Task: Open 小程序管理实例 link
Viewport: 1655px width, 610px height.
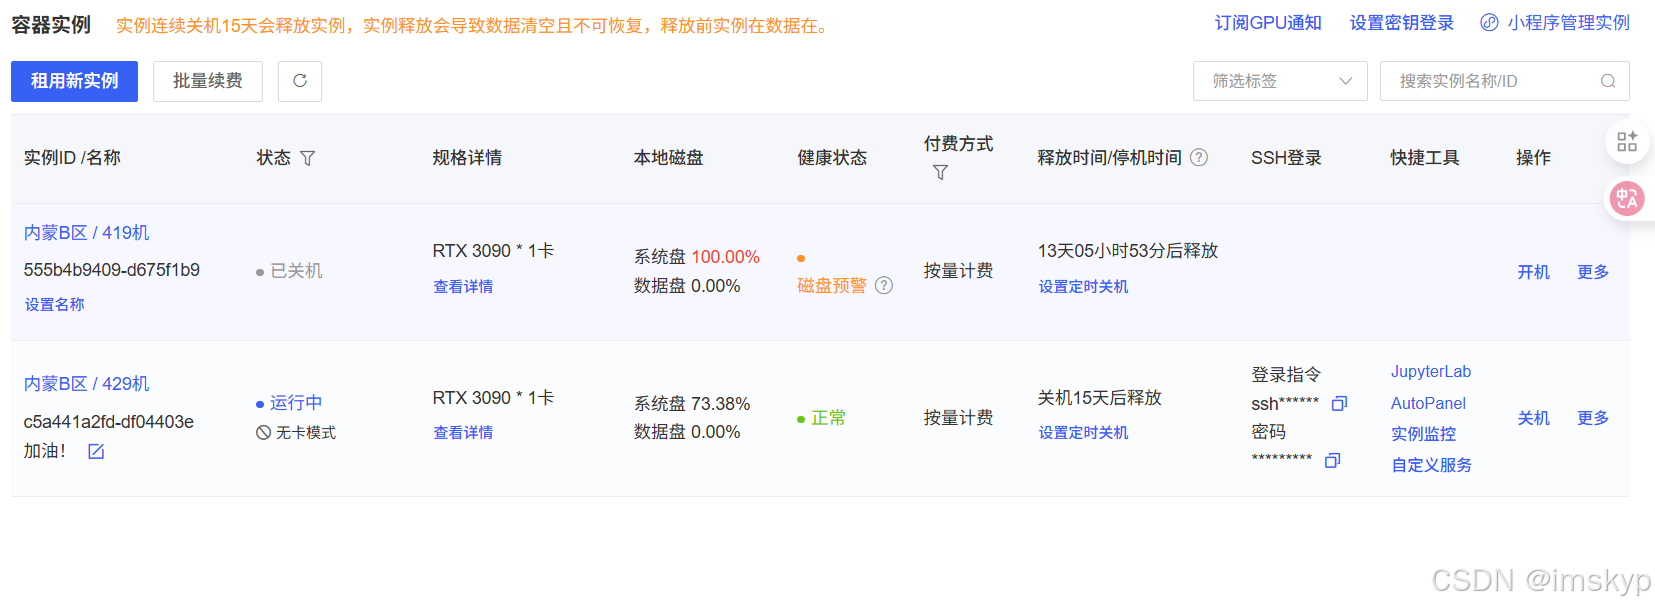Action: 1568,23
